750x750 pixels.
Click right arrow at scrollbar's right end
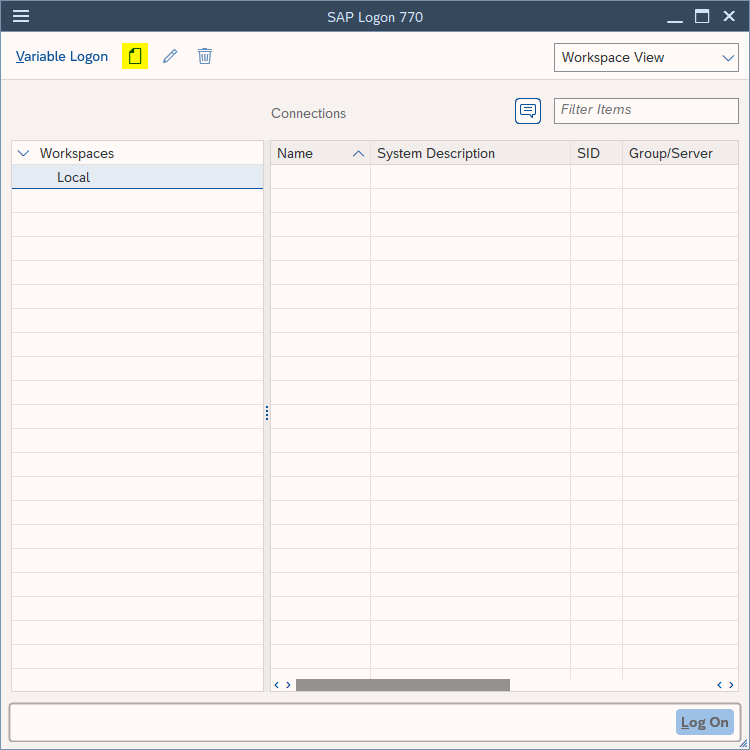click(x=731, y=685)
